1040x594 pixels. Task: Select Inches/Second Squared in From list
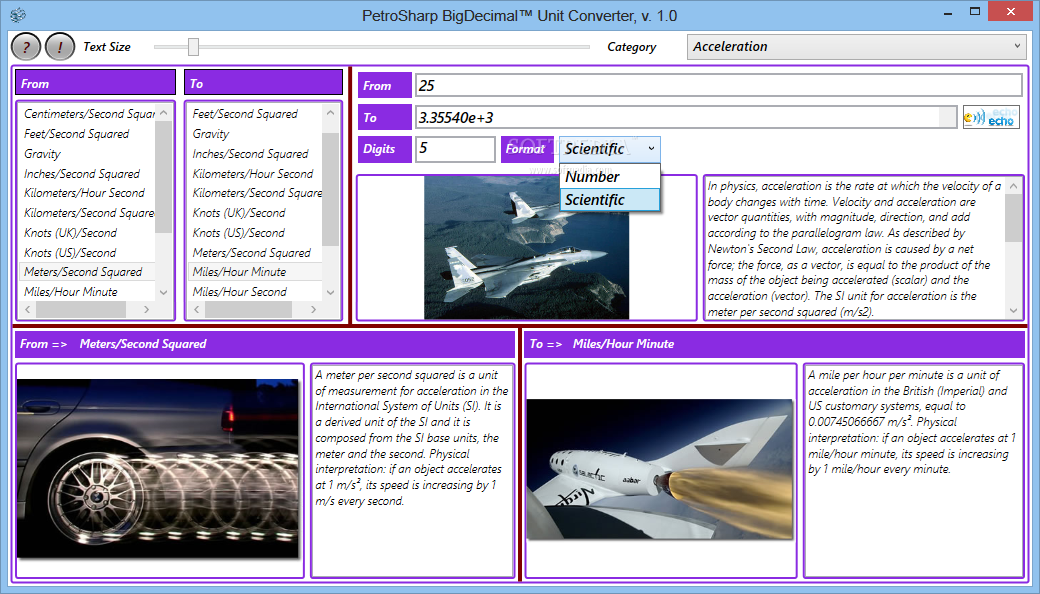coord(87,173)
